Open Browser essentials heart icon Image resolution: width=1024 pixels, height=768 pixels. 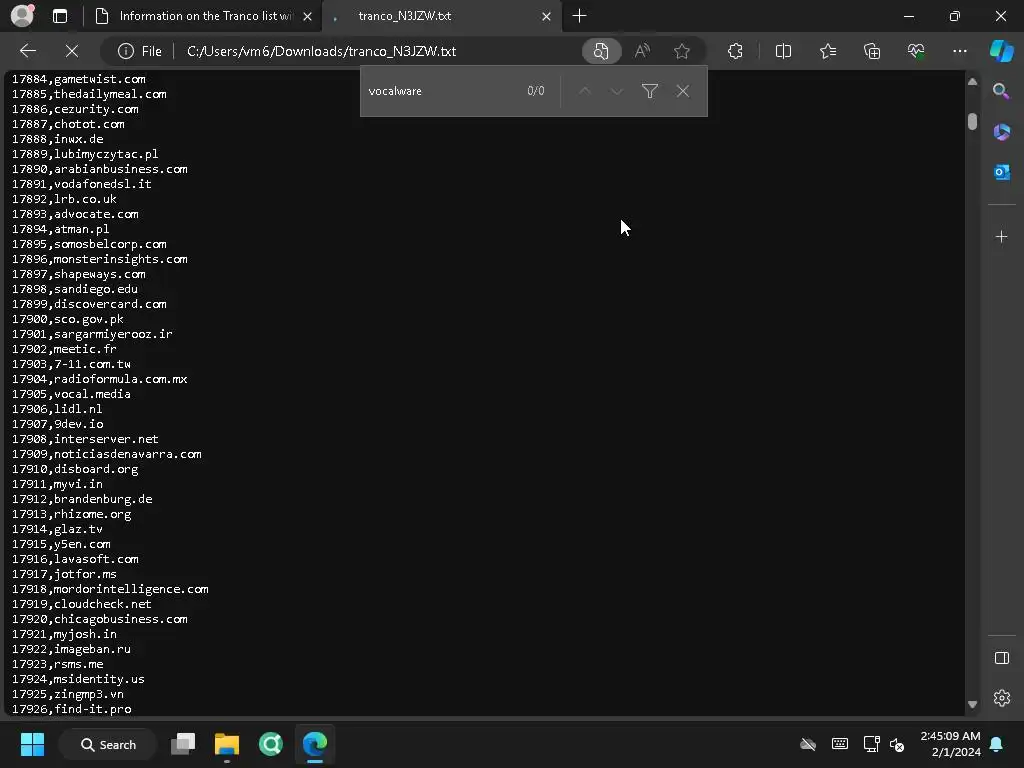(x=916, y=51)
